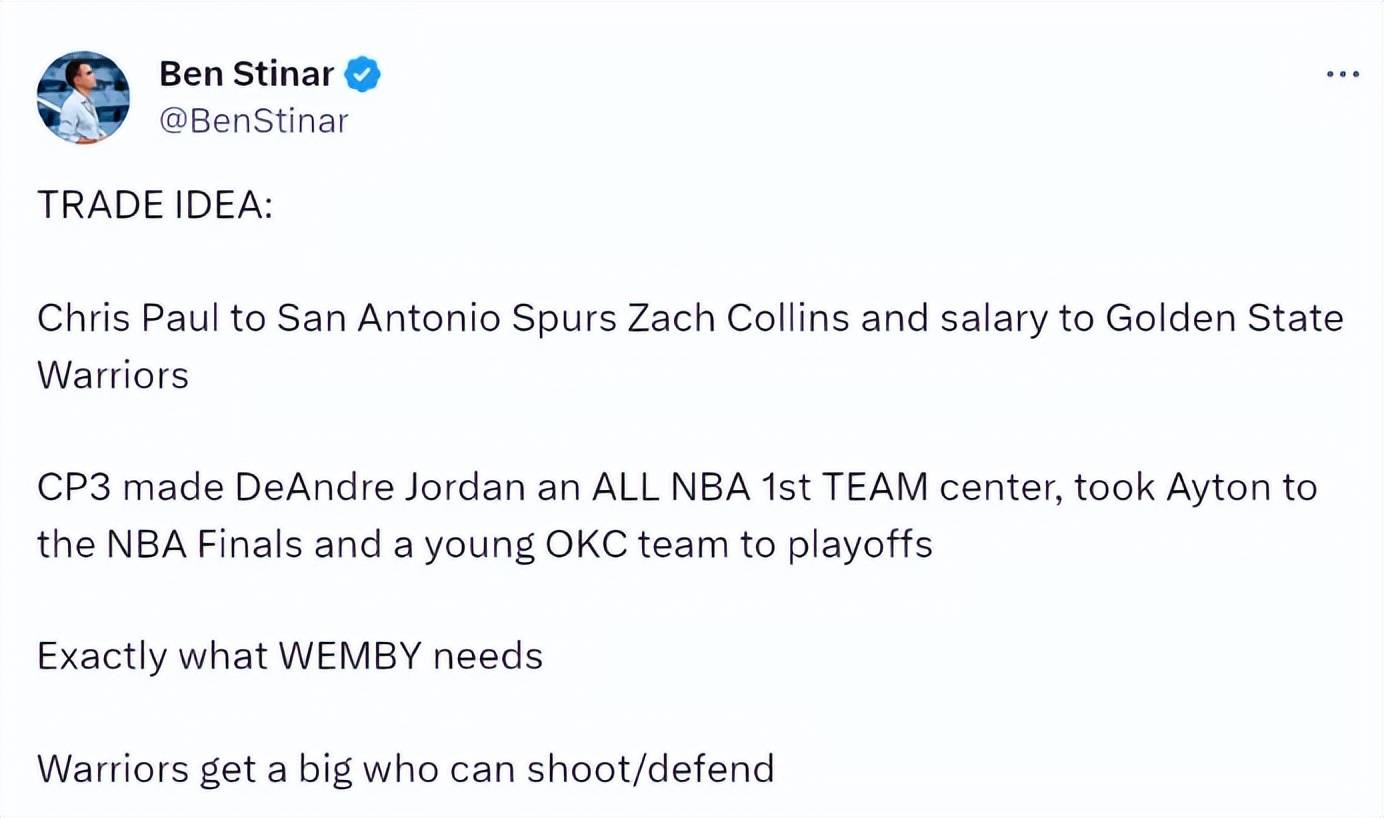Open the @BenStinar handle link

tap(254, 121)
